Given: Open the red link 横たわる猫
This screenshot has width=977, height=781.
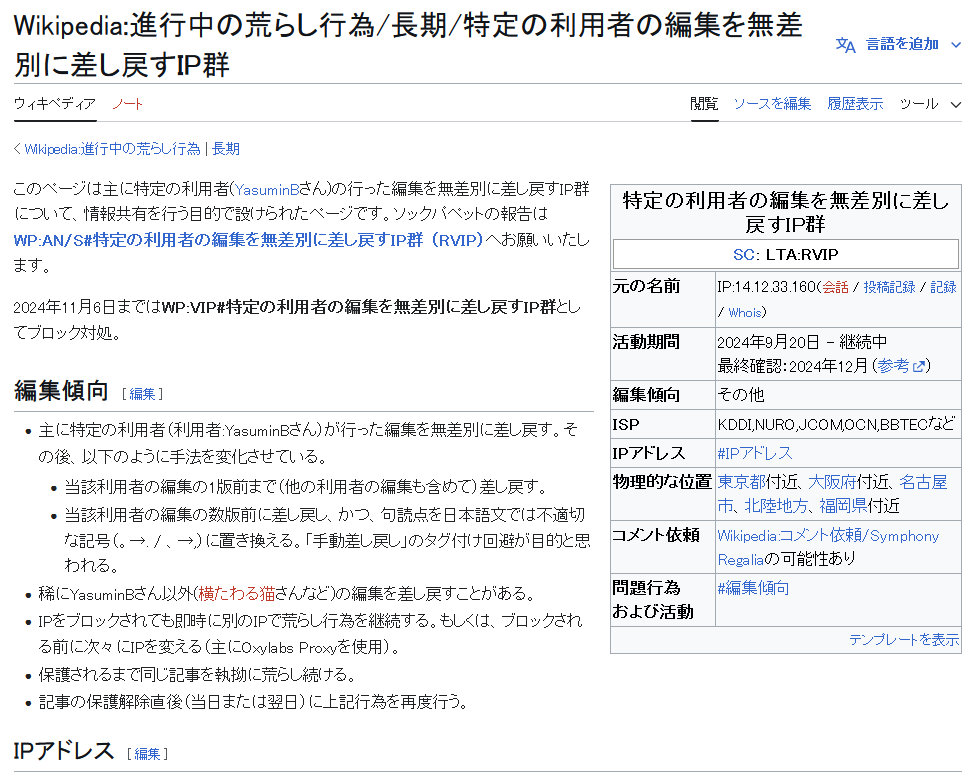Looking at the screenshot, I should [x=237, y=594].
